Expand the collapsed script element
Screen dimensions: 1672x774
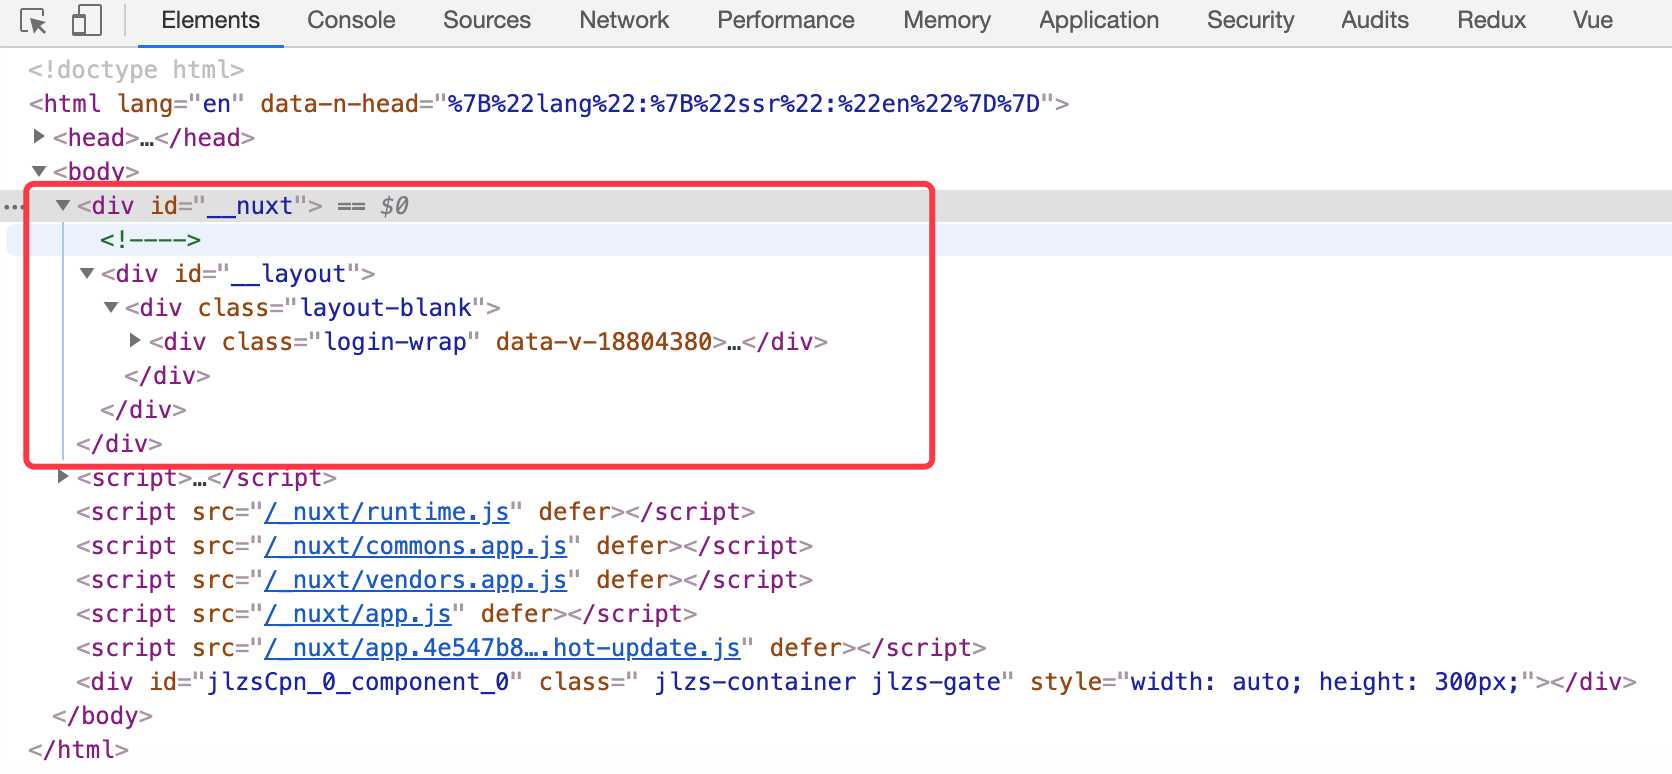coord(63,476)
